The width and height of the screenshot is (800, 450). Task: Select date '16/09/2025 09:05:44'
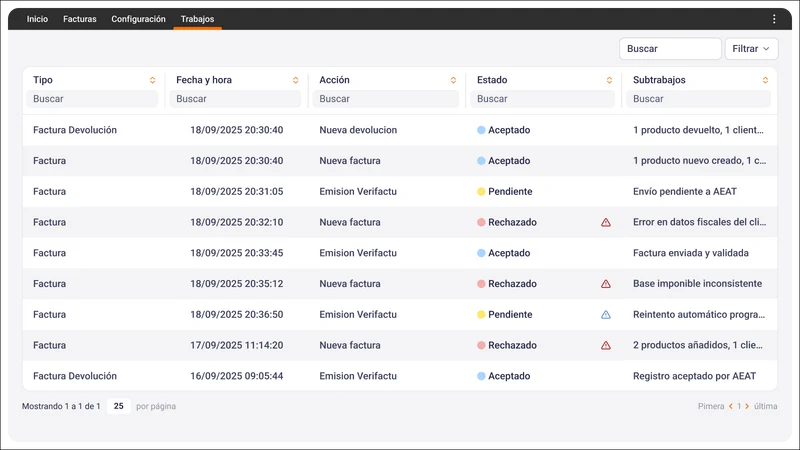[x=237, y=376]
